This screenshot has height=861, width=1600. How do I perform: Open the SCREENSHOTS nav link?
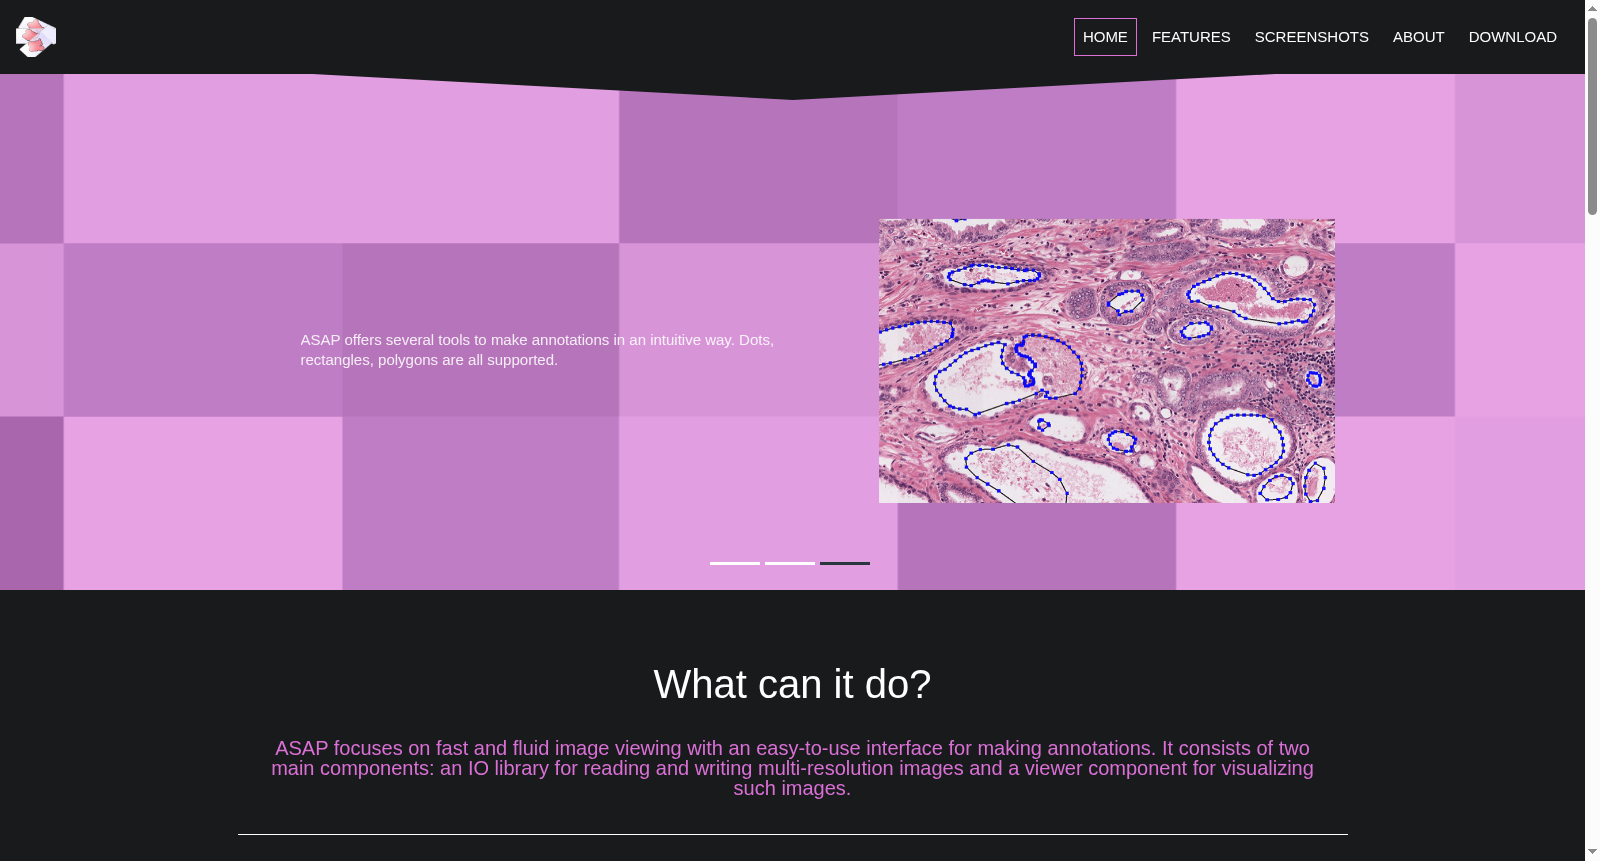(x=1311, y=37)
